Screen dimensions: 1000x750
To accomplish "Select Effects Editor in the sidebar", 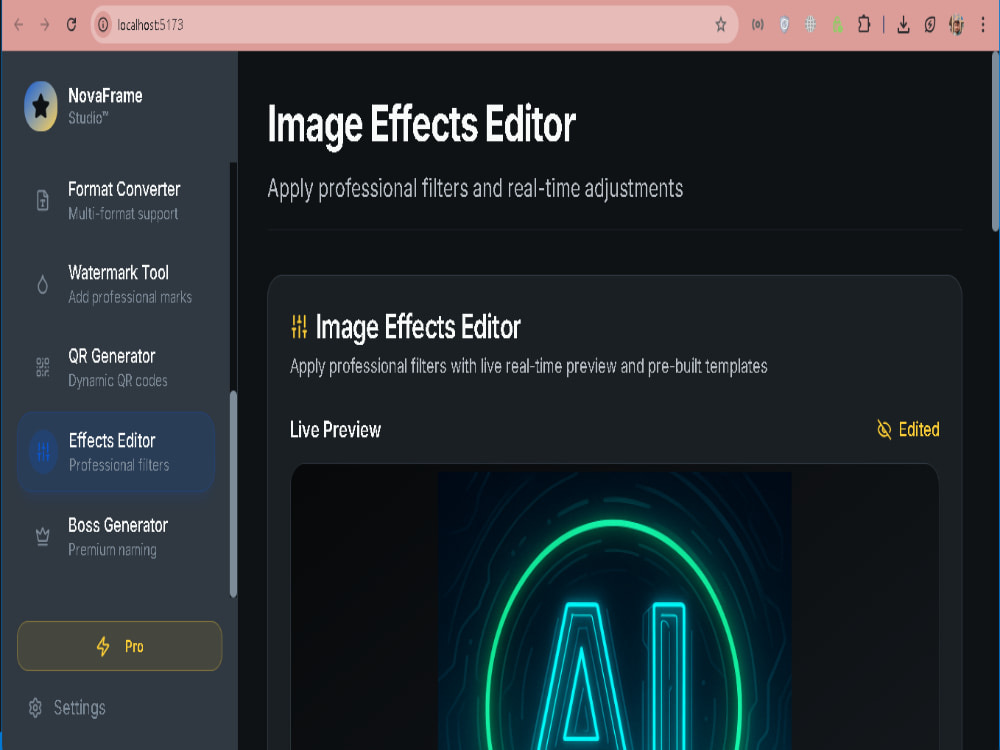I will tap(116, 452).
